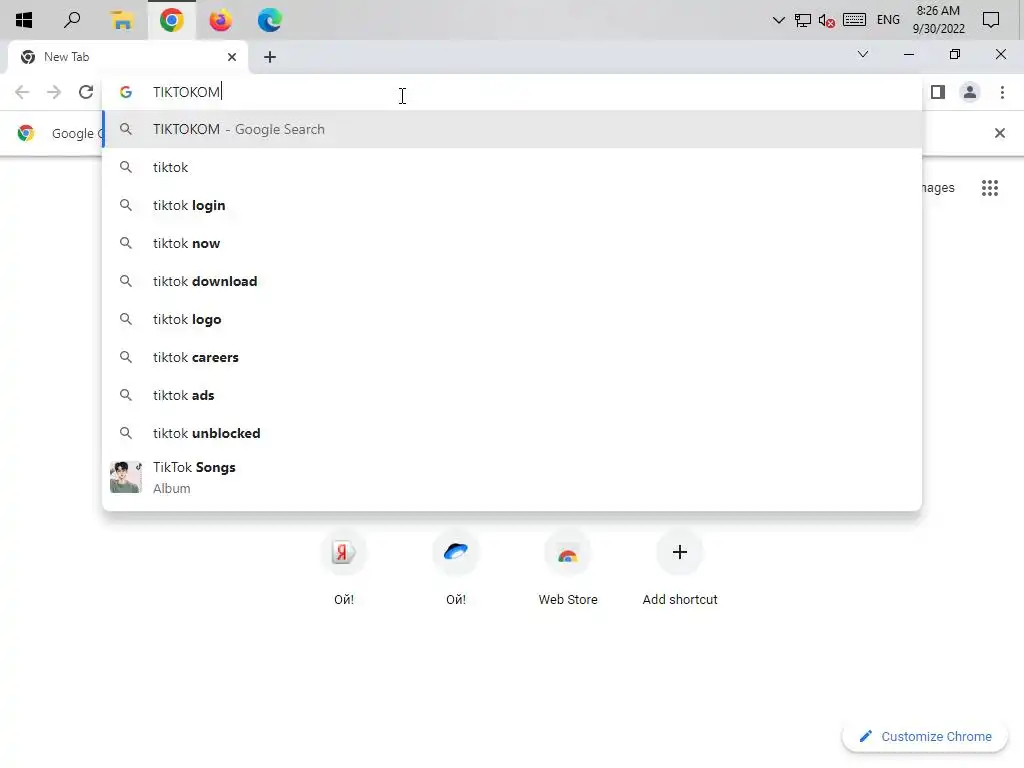This screenshot has height=768, width=1024.
Task: Launch Microsoft Edge from the taskbar
Action: (269, 20)
